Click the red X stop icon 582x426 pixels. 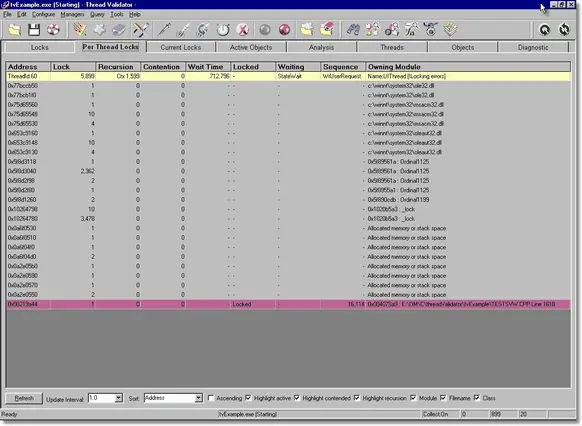[242, 30]
